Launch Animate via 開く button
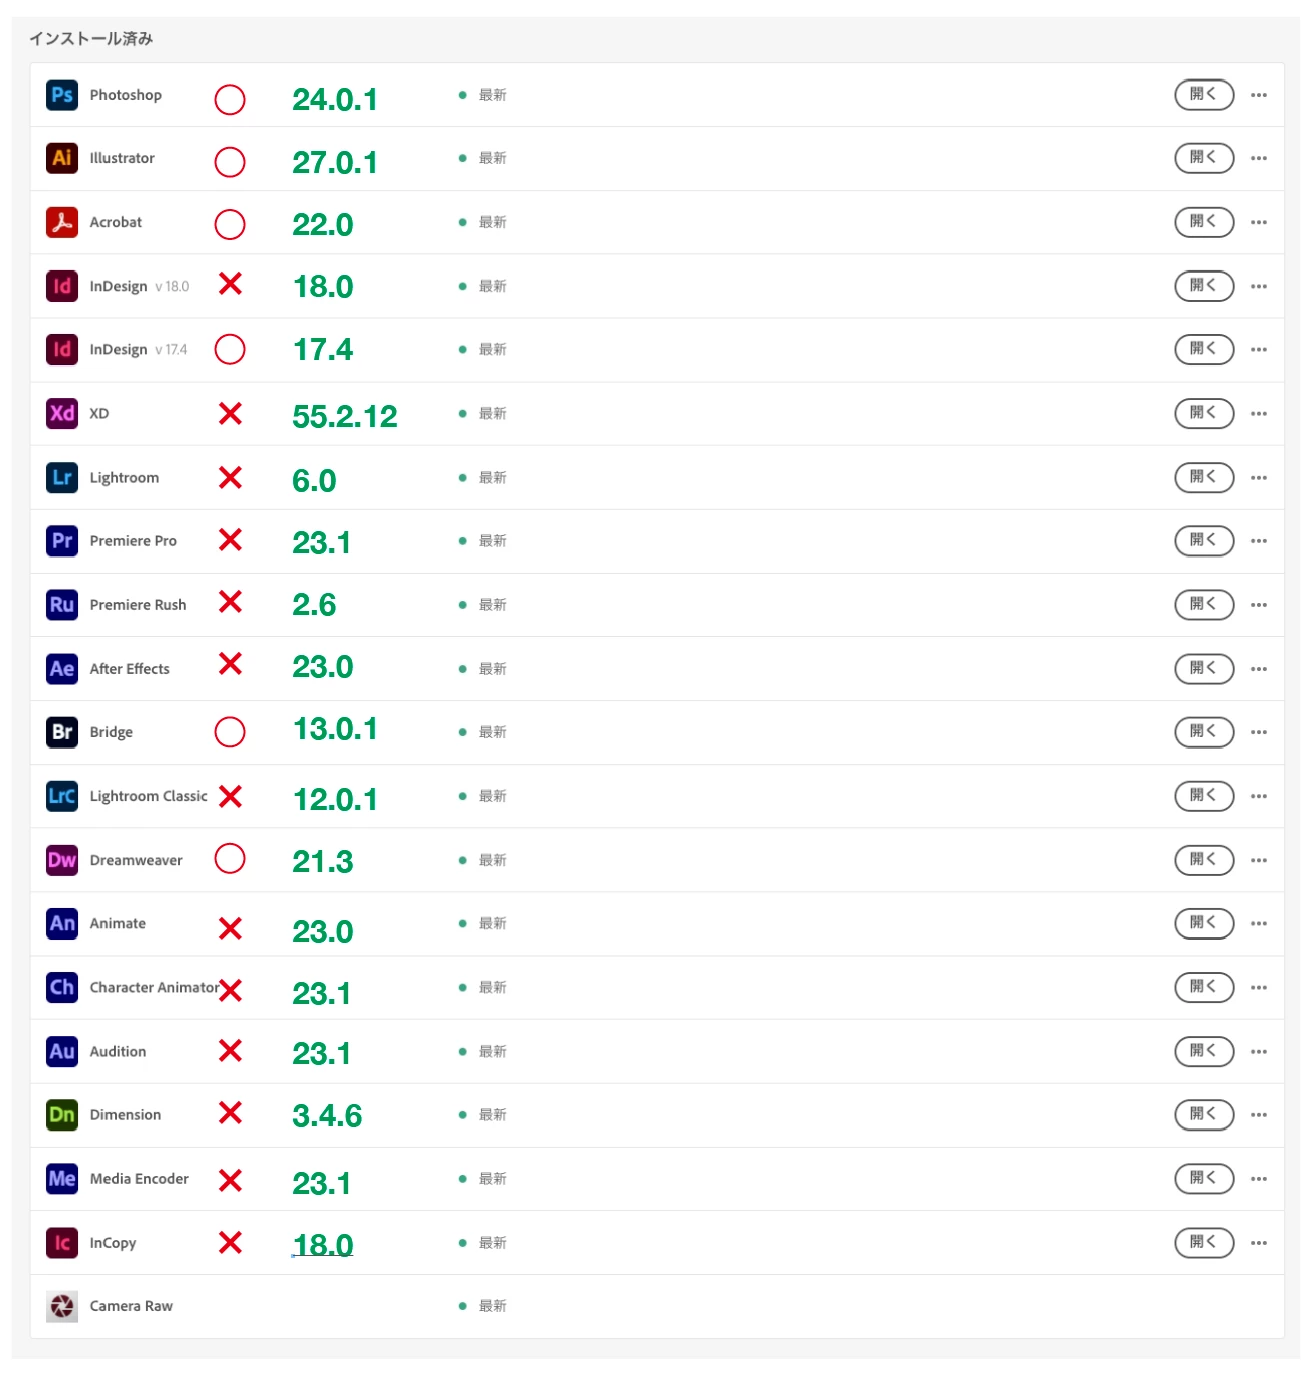Image resolution: width=1315 pixels, height=1375 pixels. [x=1204, y=923]
